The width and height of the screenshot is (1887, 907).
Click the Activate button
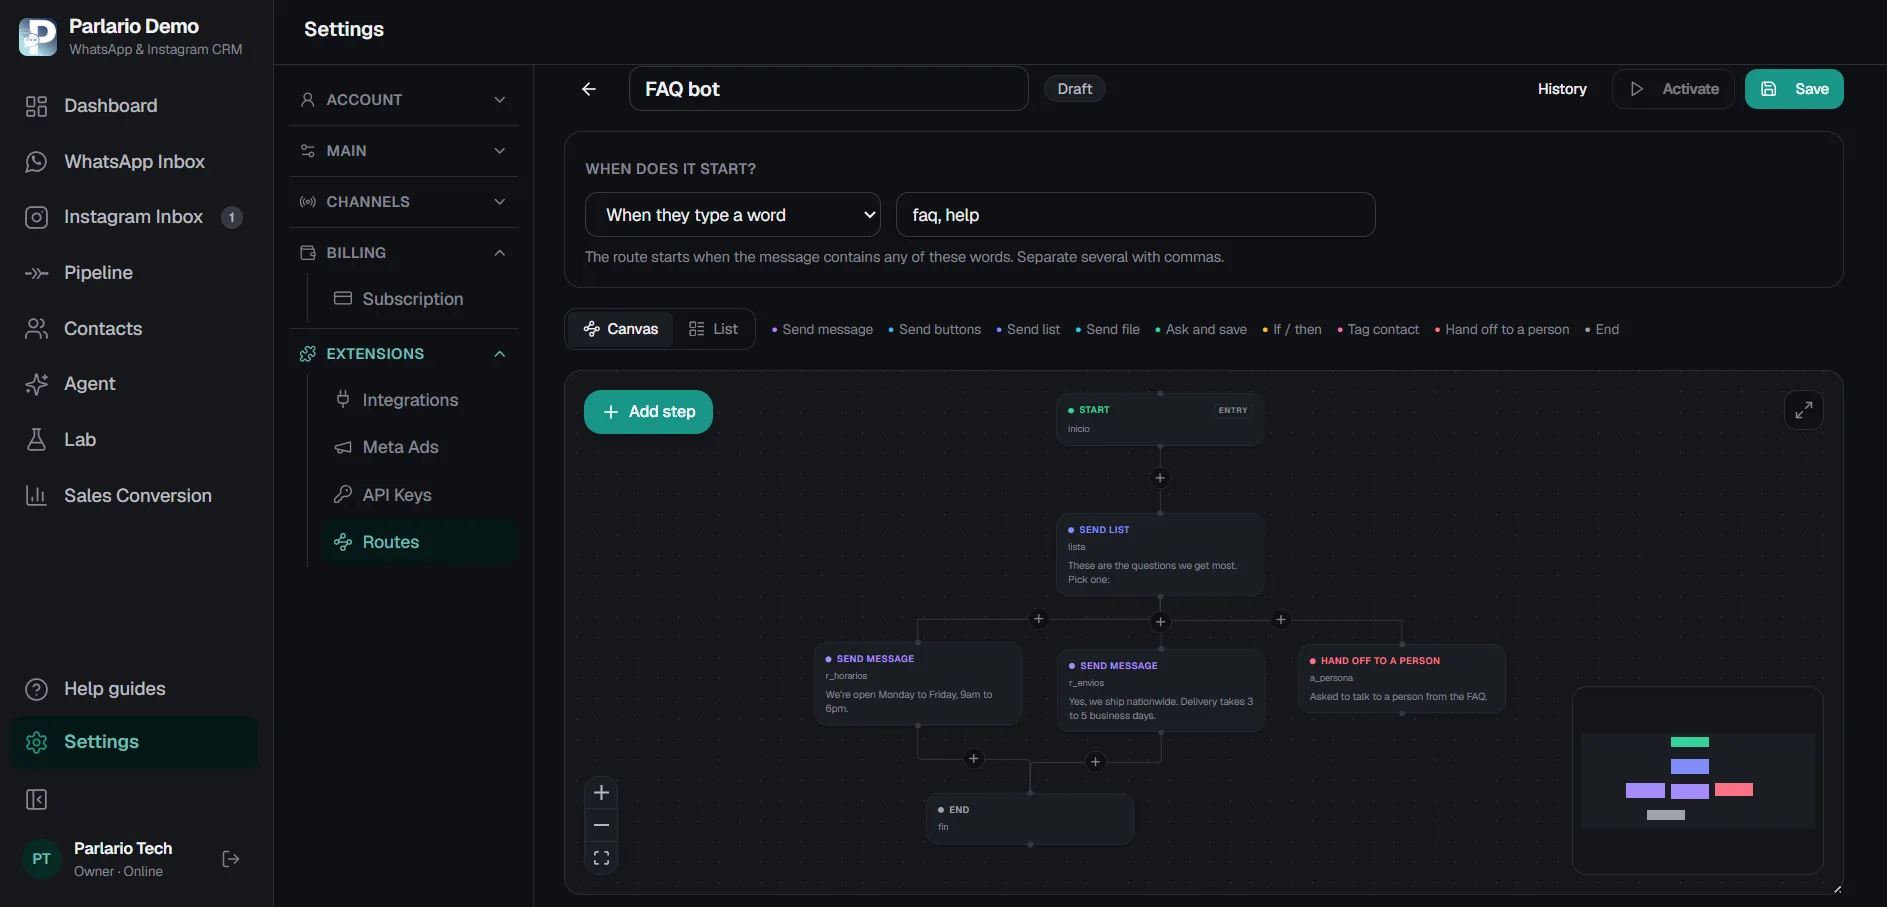(x=1673, y=89)
